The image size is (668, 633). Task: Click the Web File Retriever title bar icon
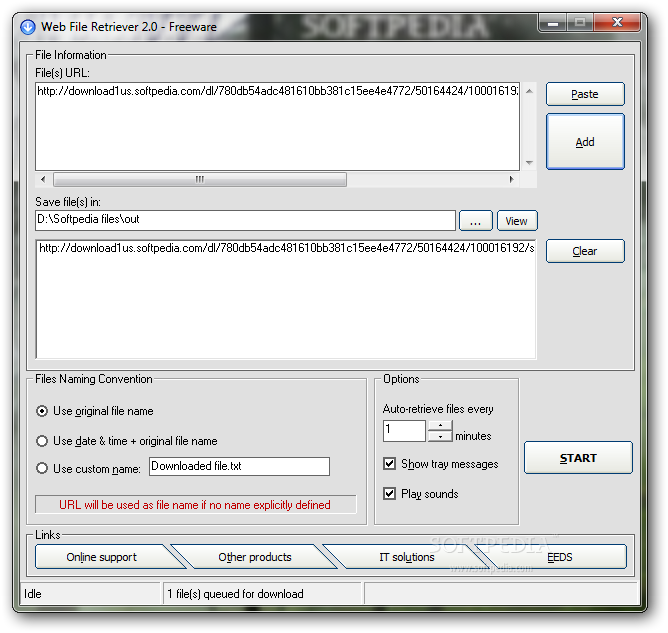[x=28, y=27]
